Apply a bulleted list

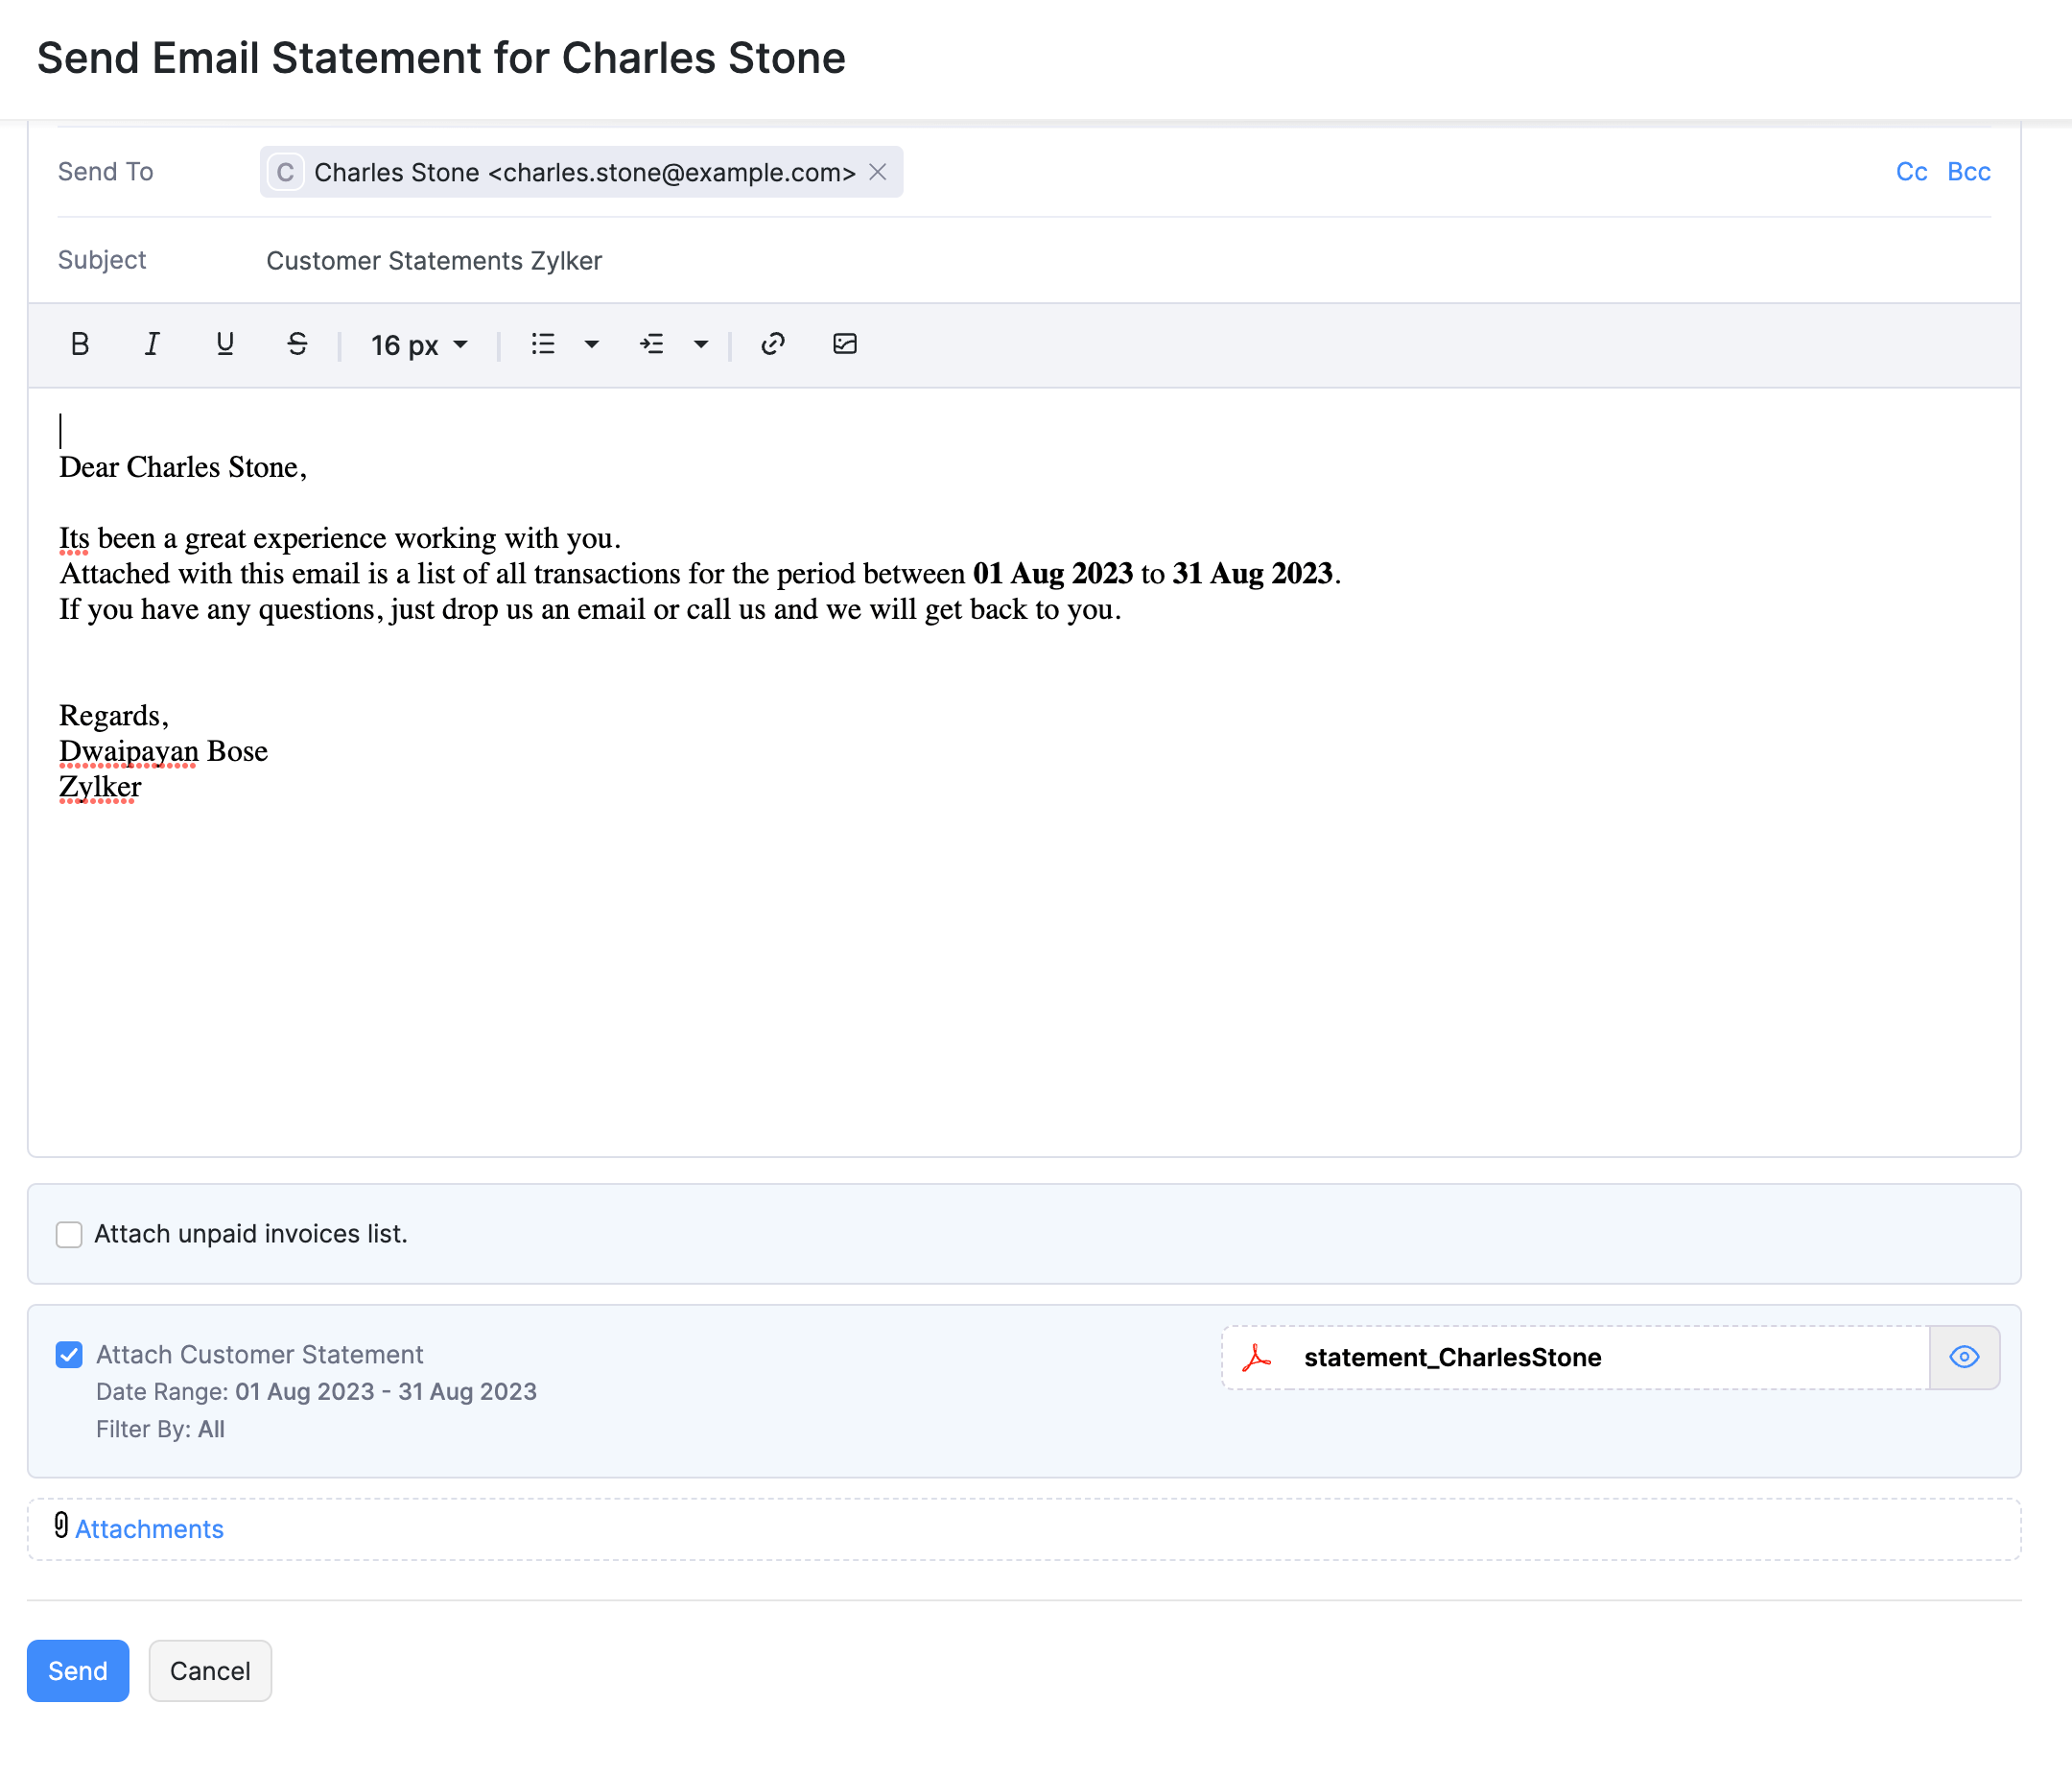click(x=541, y=344)
